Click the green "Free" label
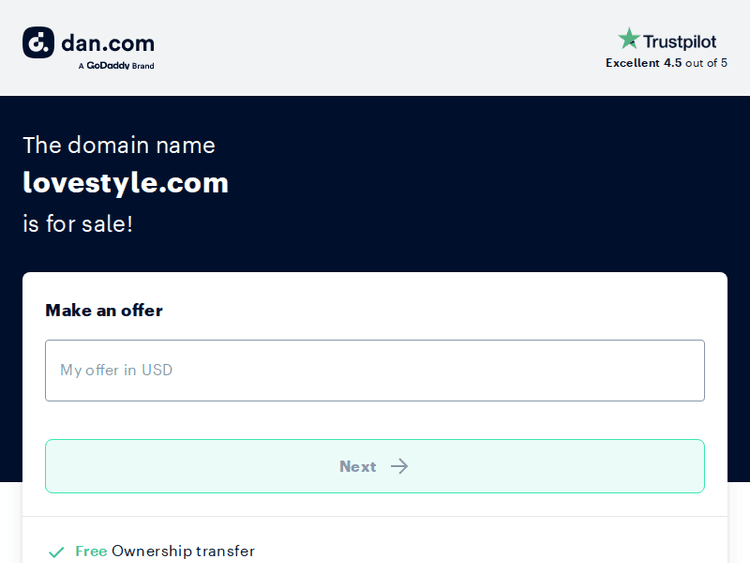This screenshot has width=750, height=563. point(91,551)
